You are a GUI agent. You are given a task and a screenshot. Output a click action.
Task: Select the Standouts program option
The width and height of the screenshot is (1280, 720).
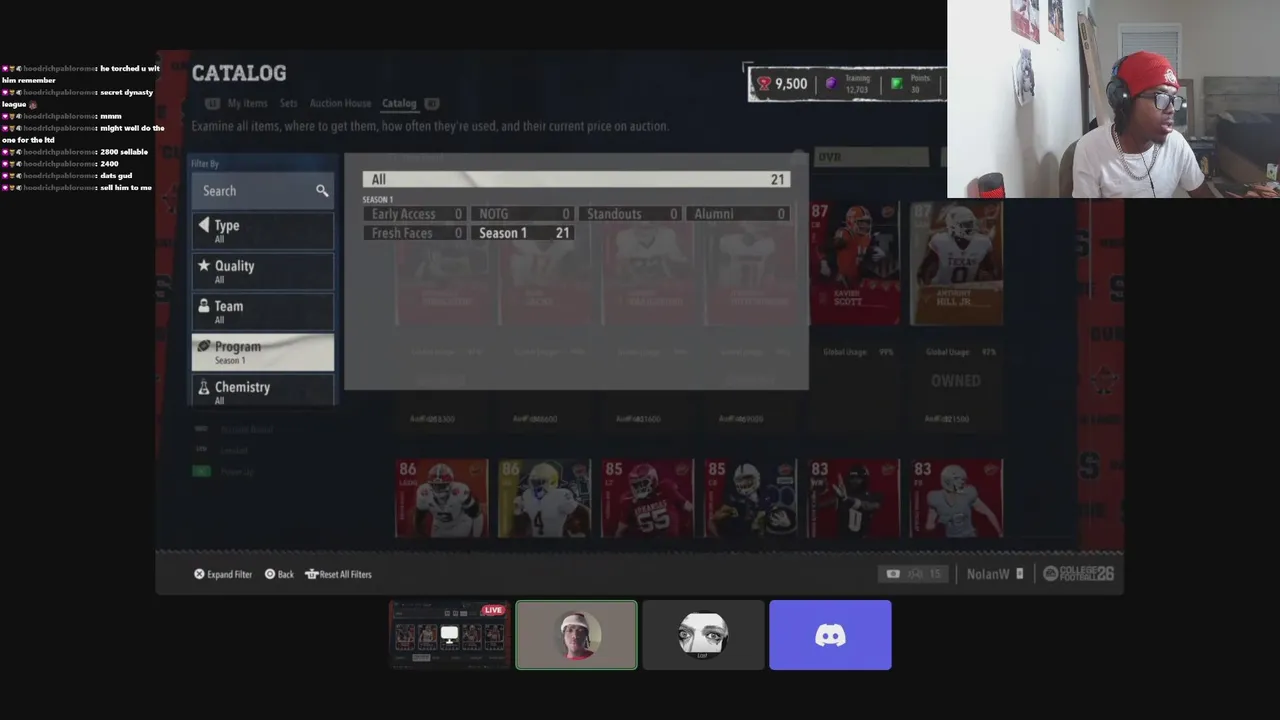(631, 214)
